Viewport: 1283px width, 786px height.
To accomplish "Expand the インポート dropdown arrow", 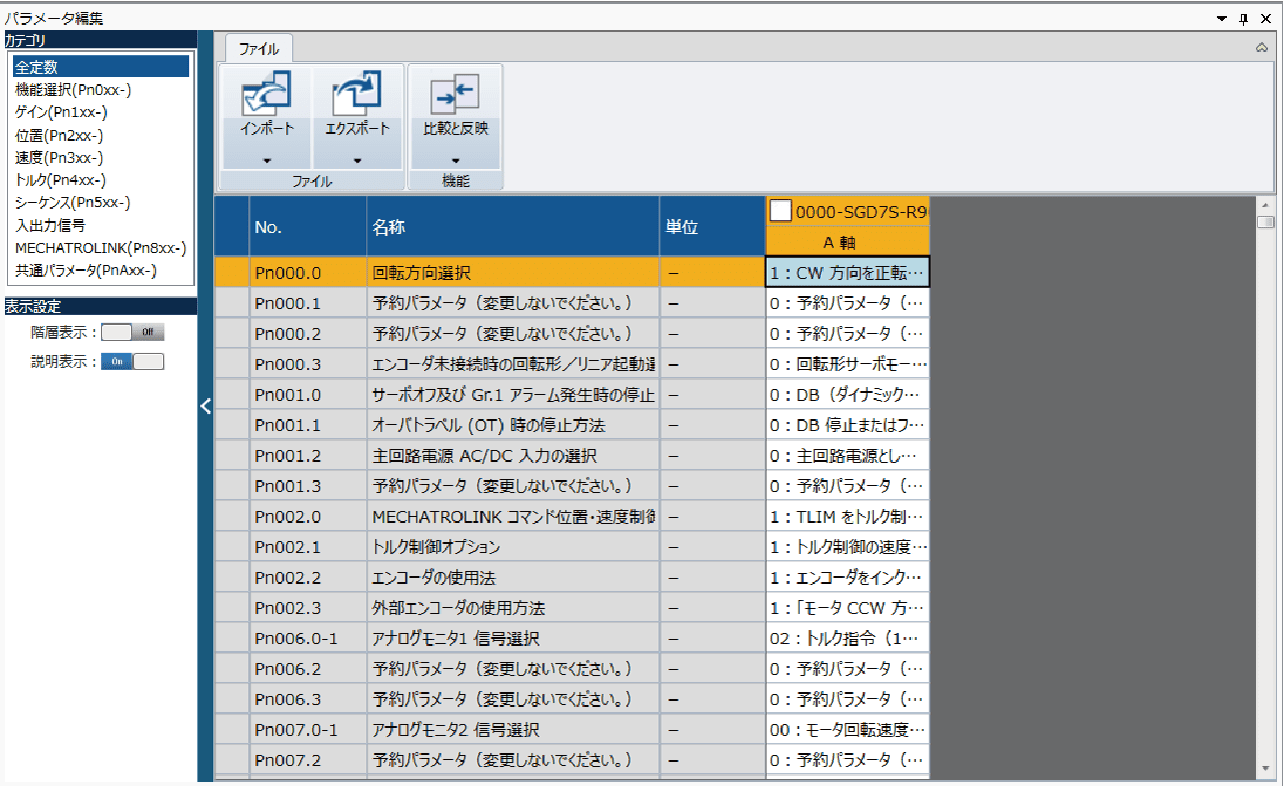I will tap(266, 160).
